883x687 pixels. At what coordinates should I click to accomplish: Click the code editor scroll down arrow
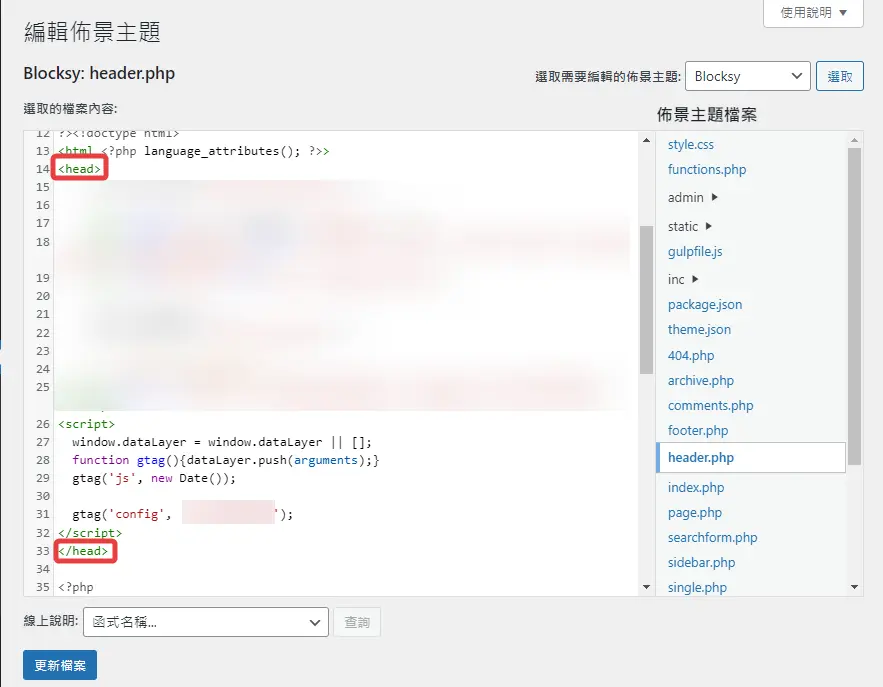pyautogui.click(x=646, y=587)
